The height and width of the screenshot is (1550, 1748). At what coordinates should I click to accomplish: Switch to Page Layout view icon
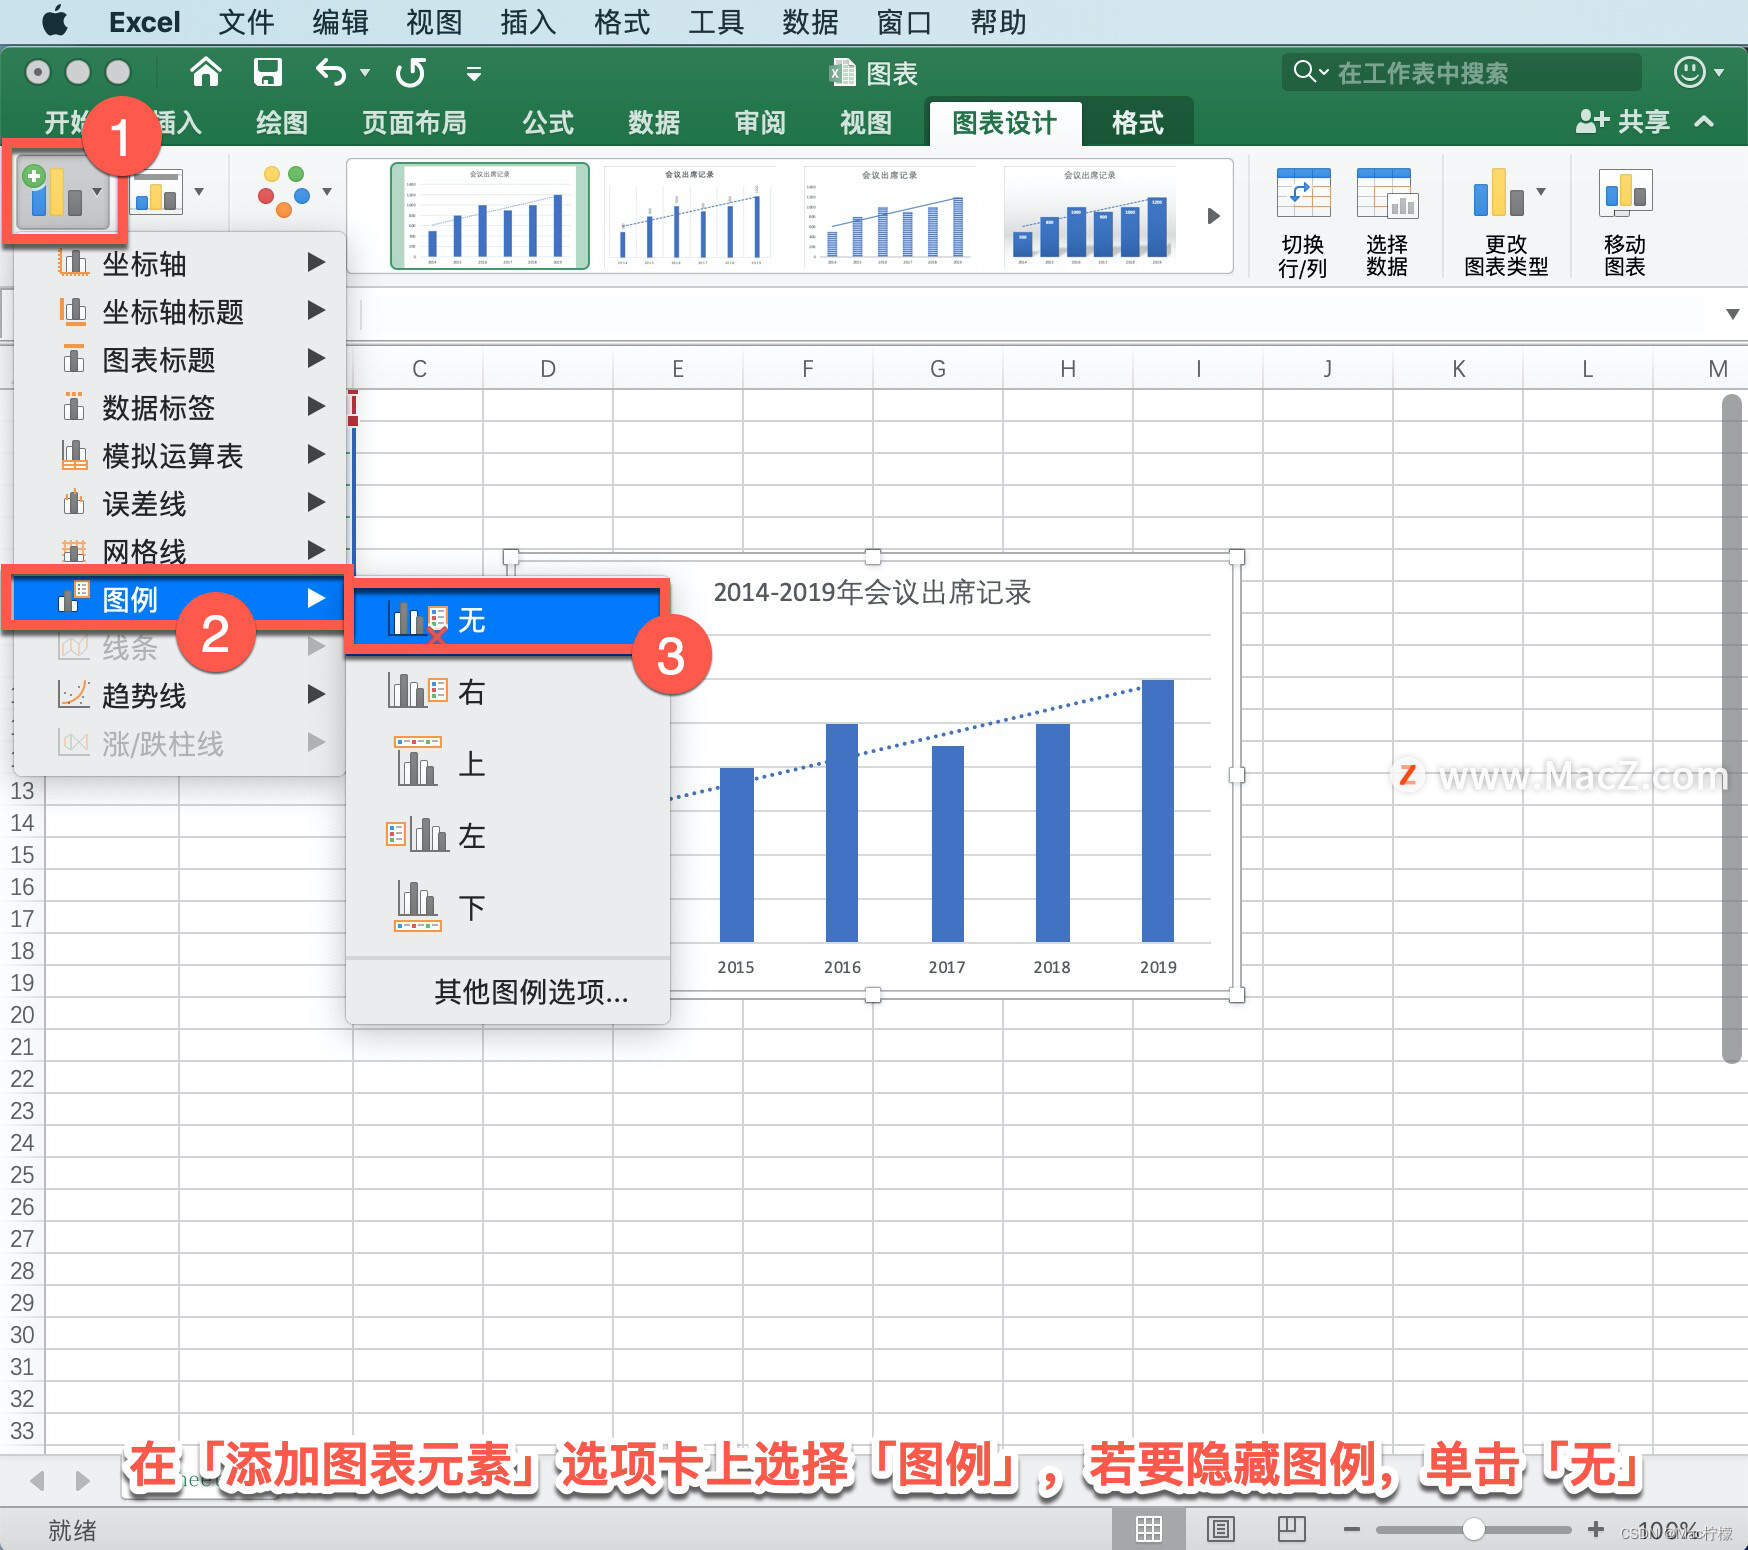pyautogui.click(x=1221, y=1529)
